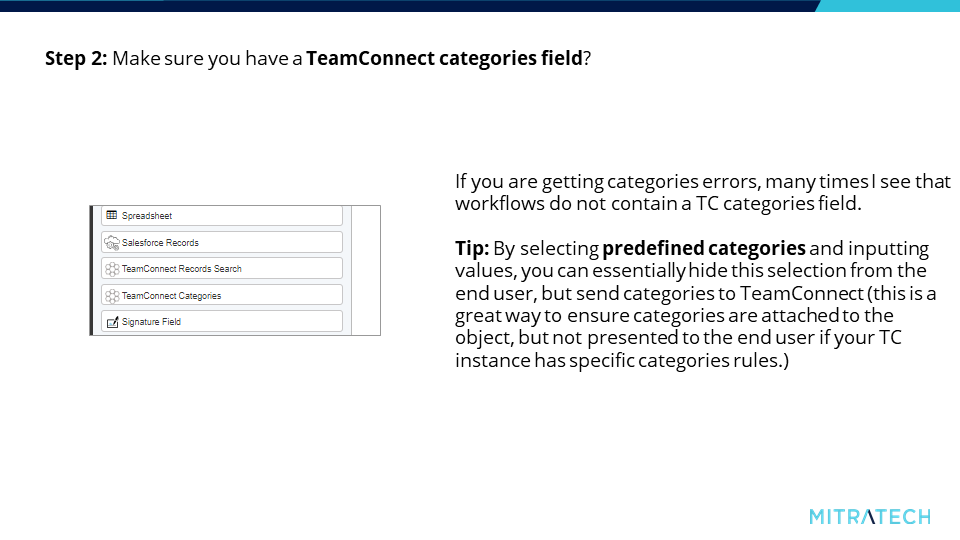
Task: Add the TeamConnect Categories field label
Action: pyautogui.click(x=171, y=296)
